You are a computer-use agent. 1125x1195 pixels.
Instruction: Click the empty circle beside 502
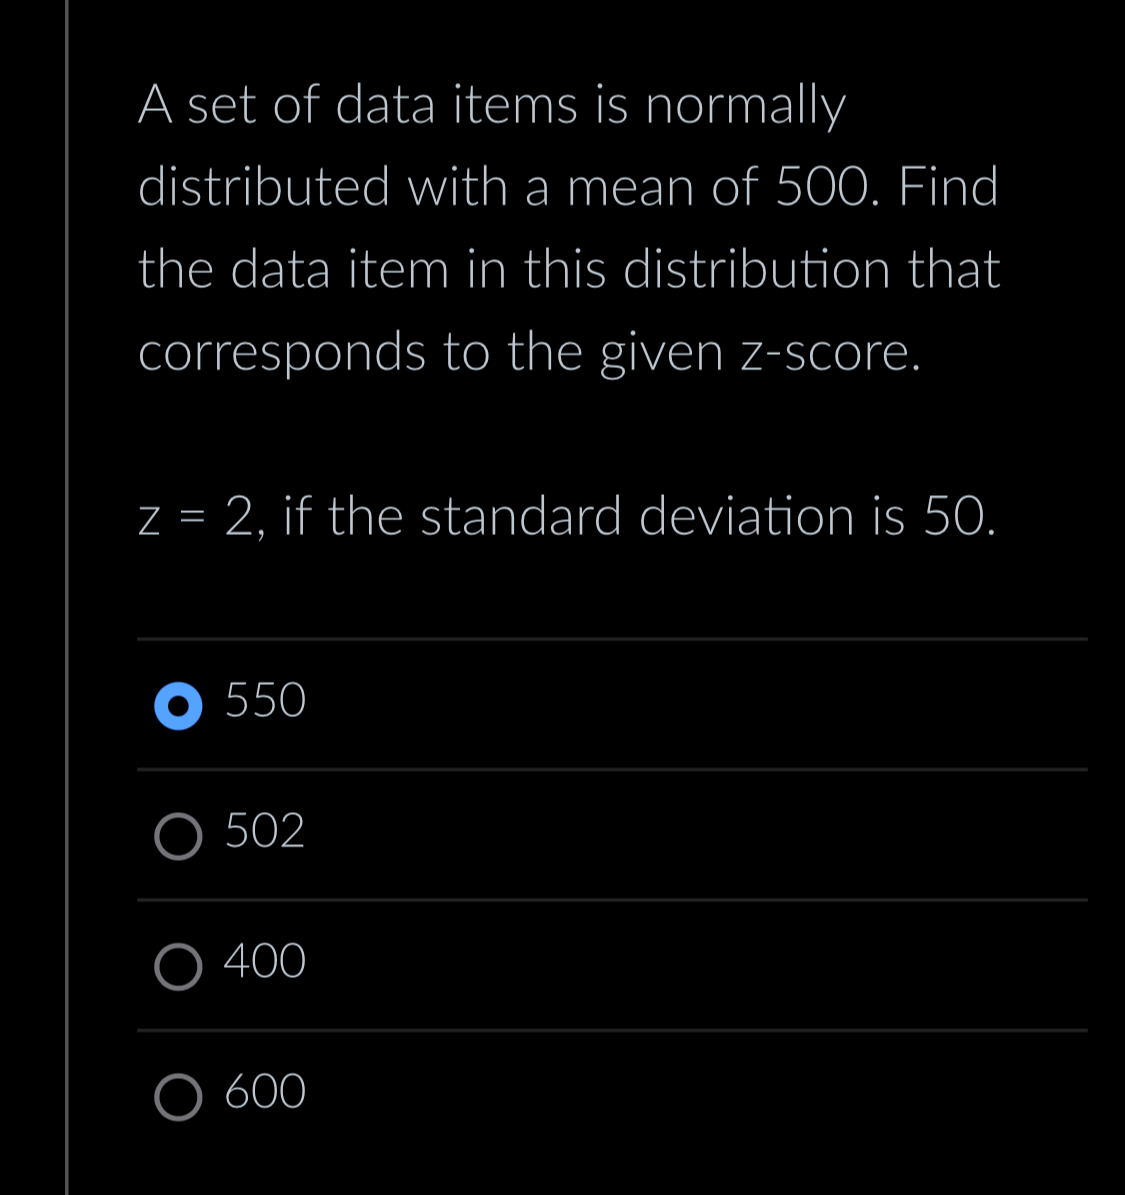178,837
